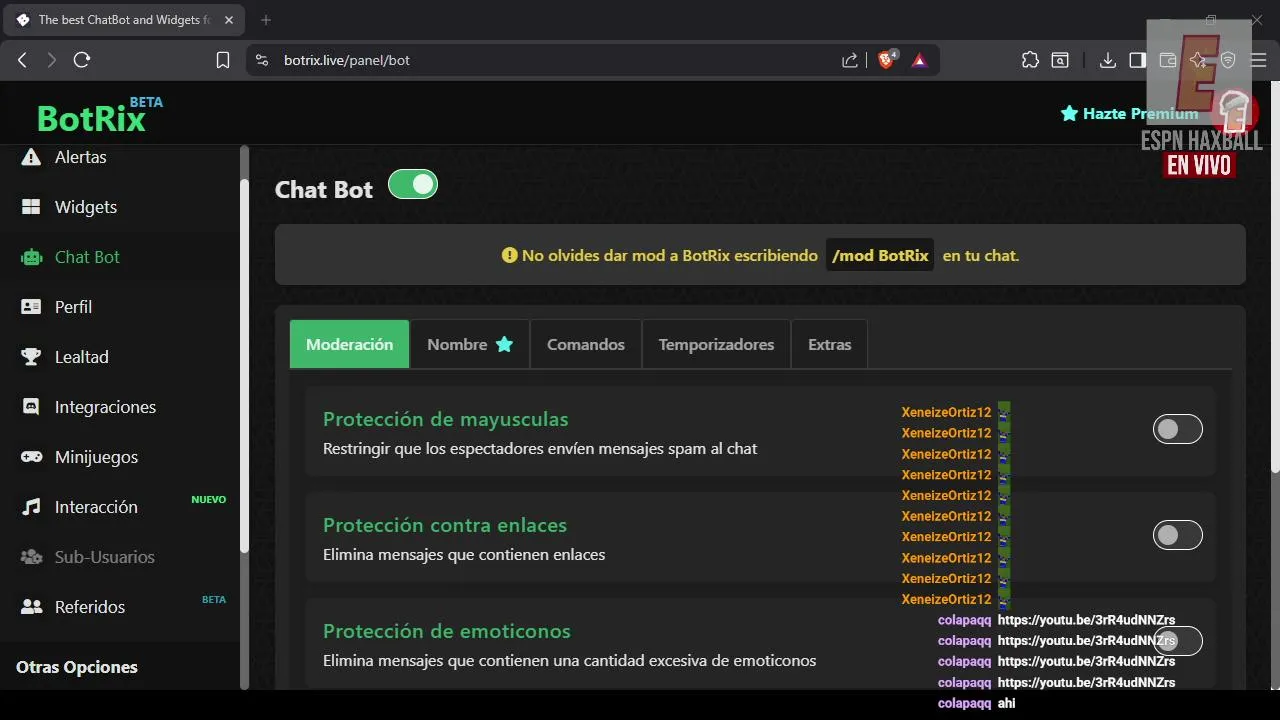
Task: Click the Lealtad trophy icon
Action: tap(32, 357)
